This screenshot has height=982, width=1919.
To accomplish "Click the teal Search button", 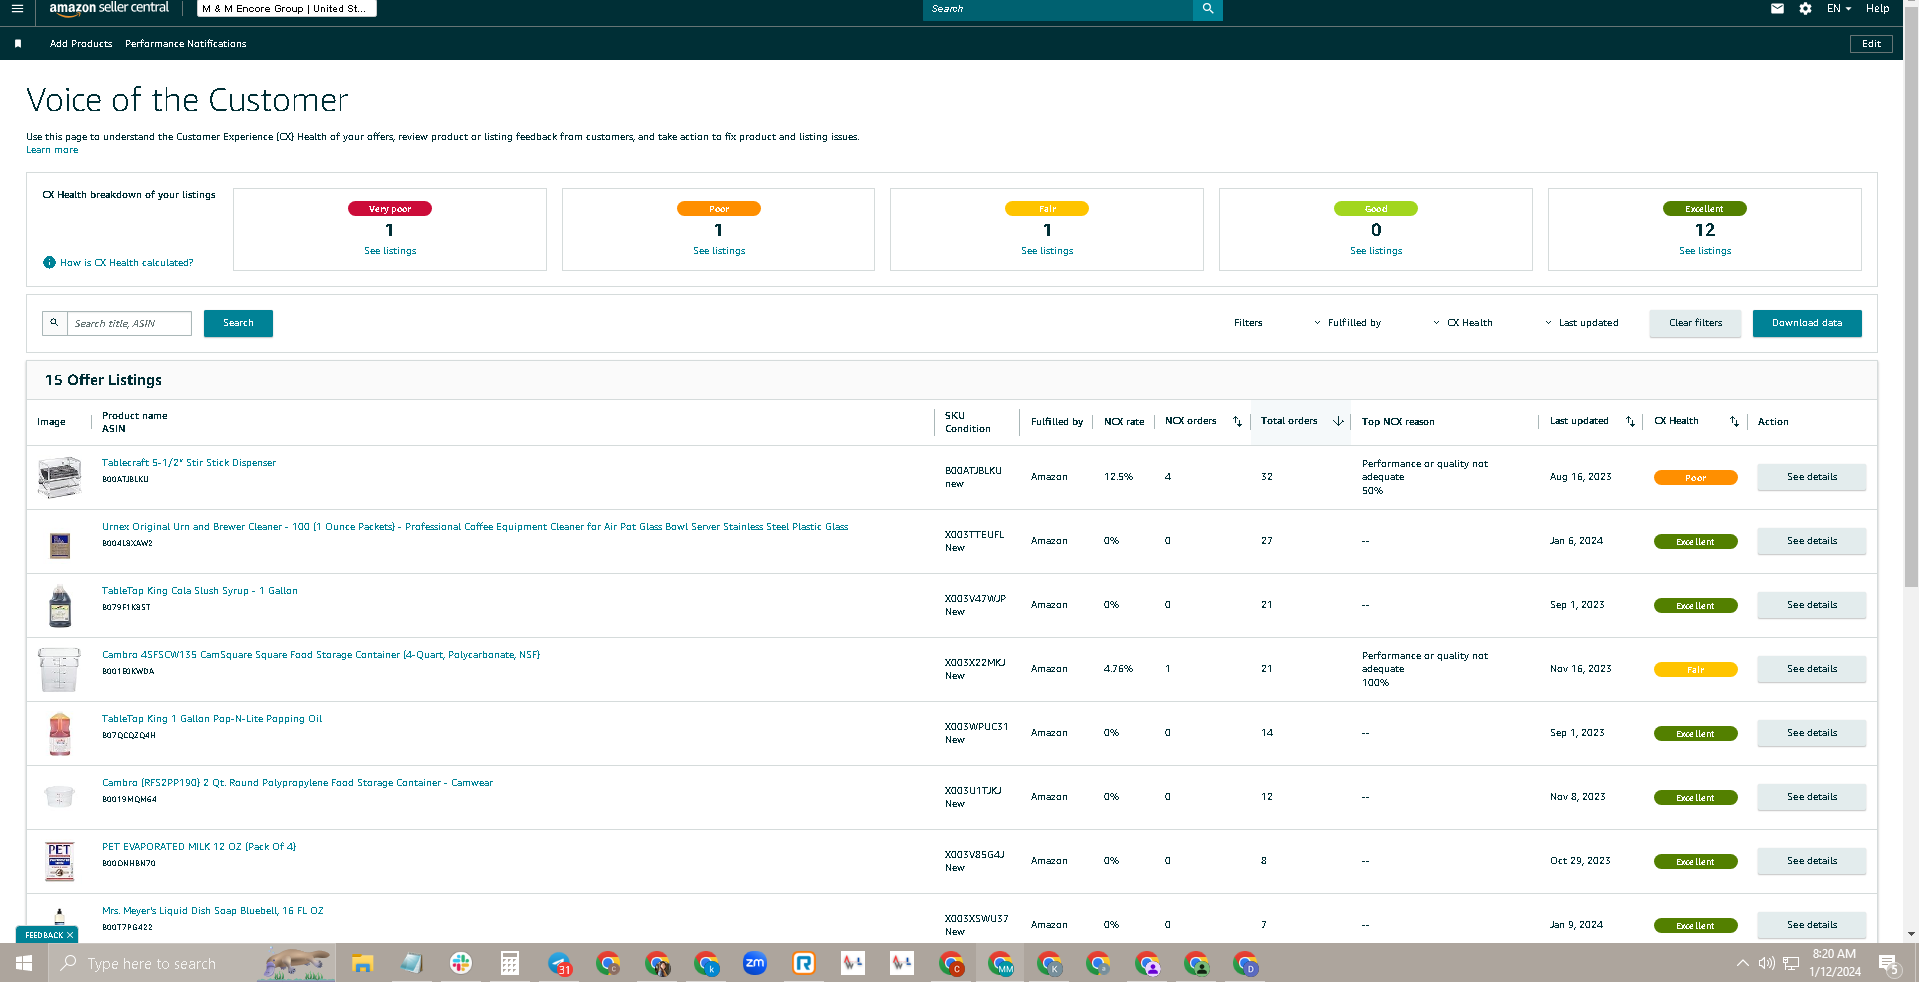I will [238, 323].
